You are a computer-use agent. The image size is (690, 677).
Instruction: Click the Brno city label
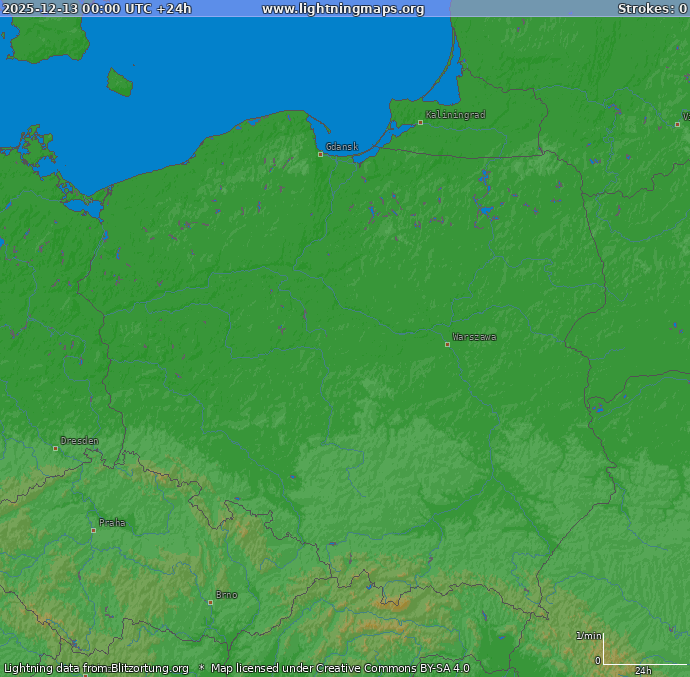pos(227,595)
